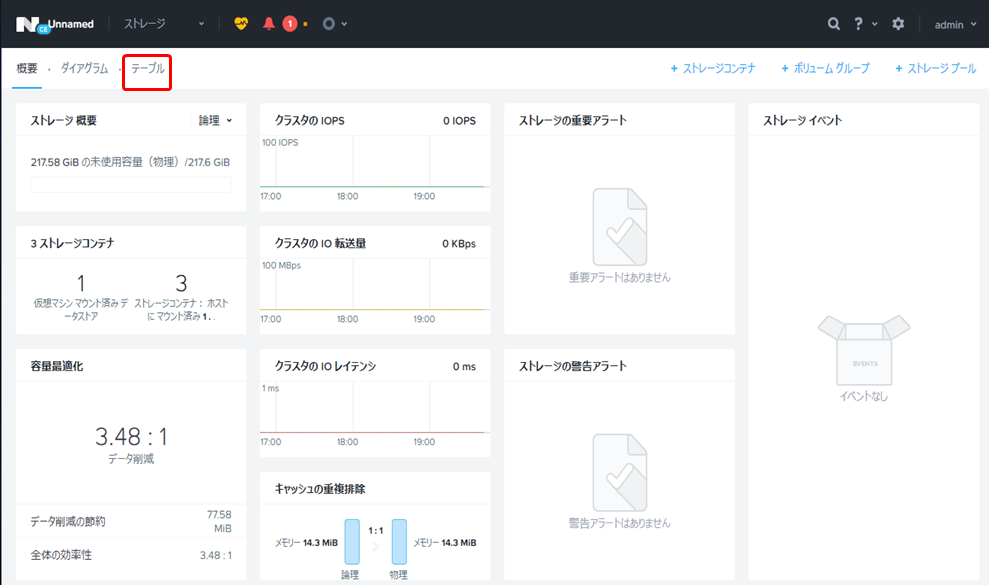
Task: Open the ストレージ view selector dropdown
Action: [164, 24]
